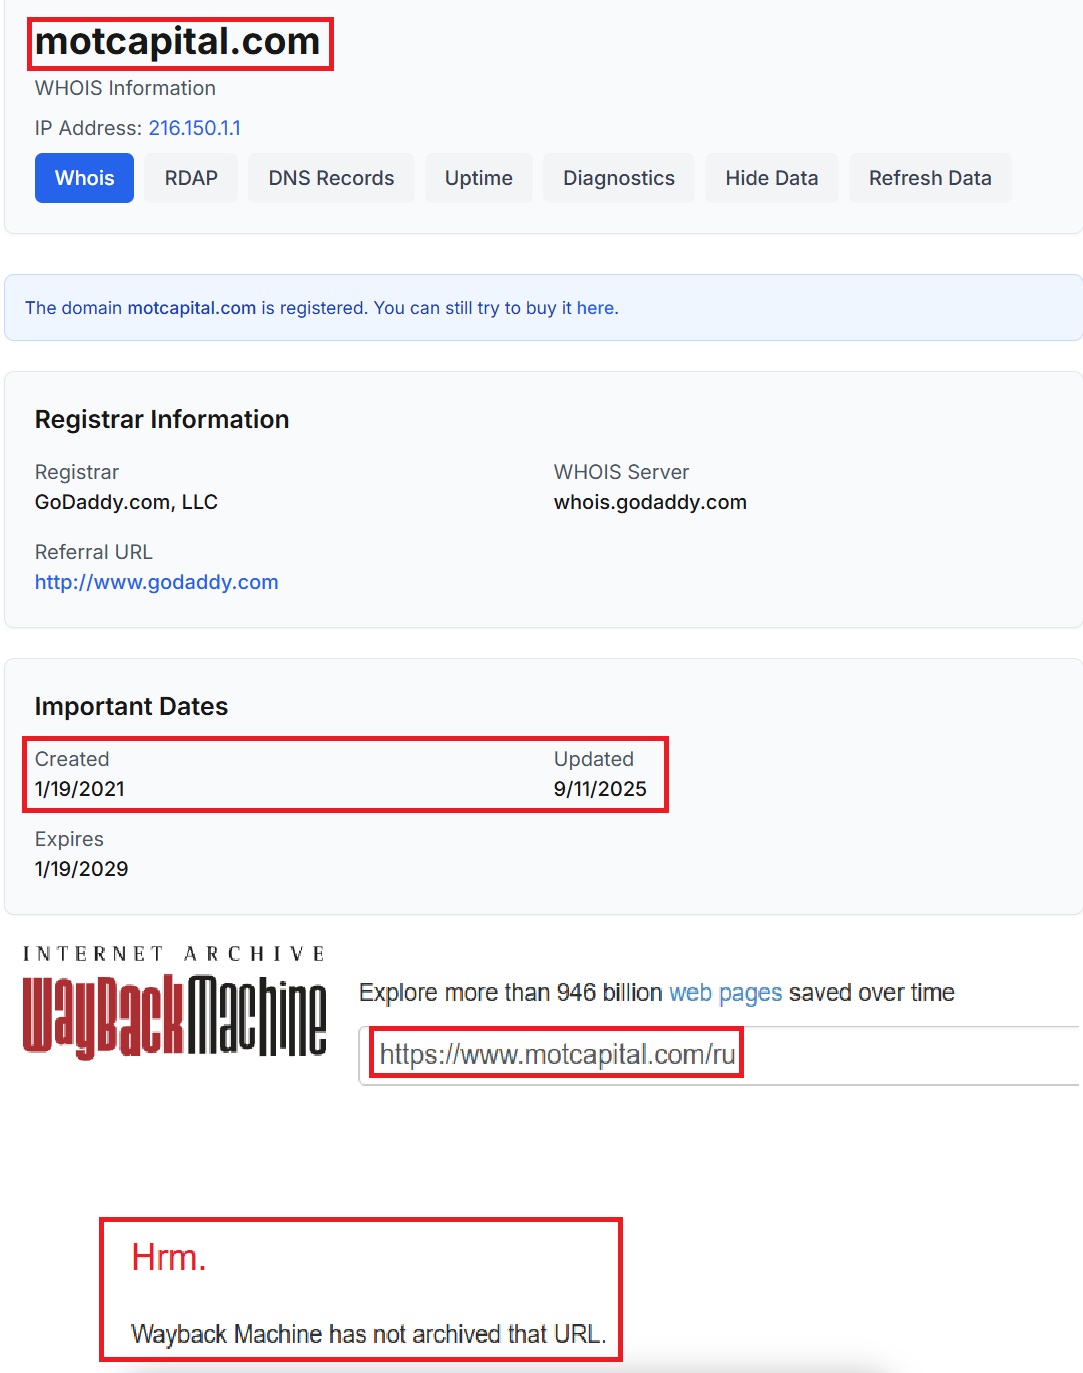Click the GoDaddy.com, LLC registrar name

pyautogui.click(x=126, y=502)
